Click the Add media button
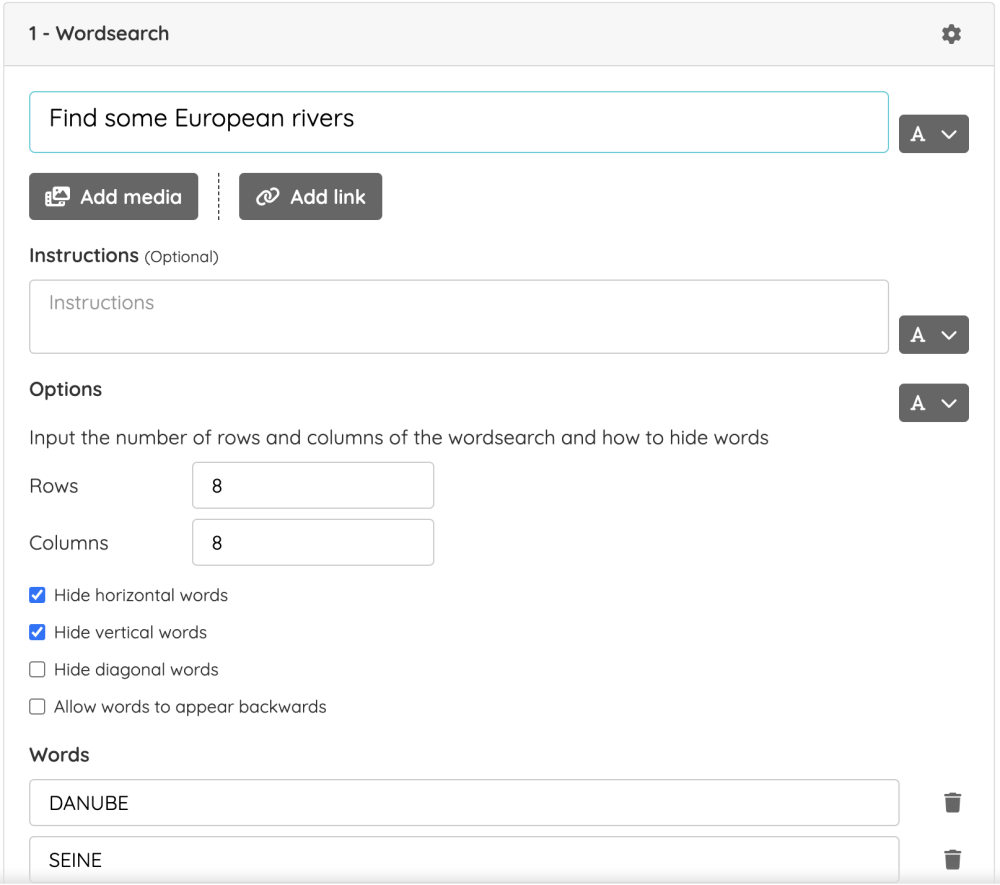 tap(114, 196)
